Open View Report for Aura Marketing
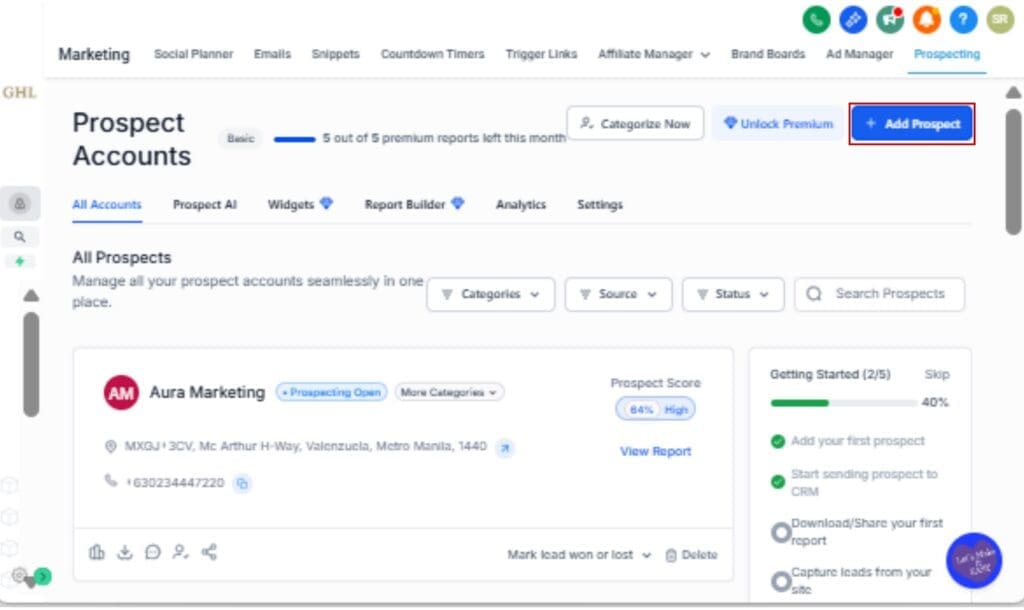The width and height of the screenshot is (1024, 610). point(655,451)
